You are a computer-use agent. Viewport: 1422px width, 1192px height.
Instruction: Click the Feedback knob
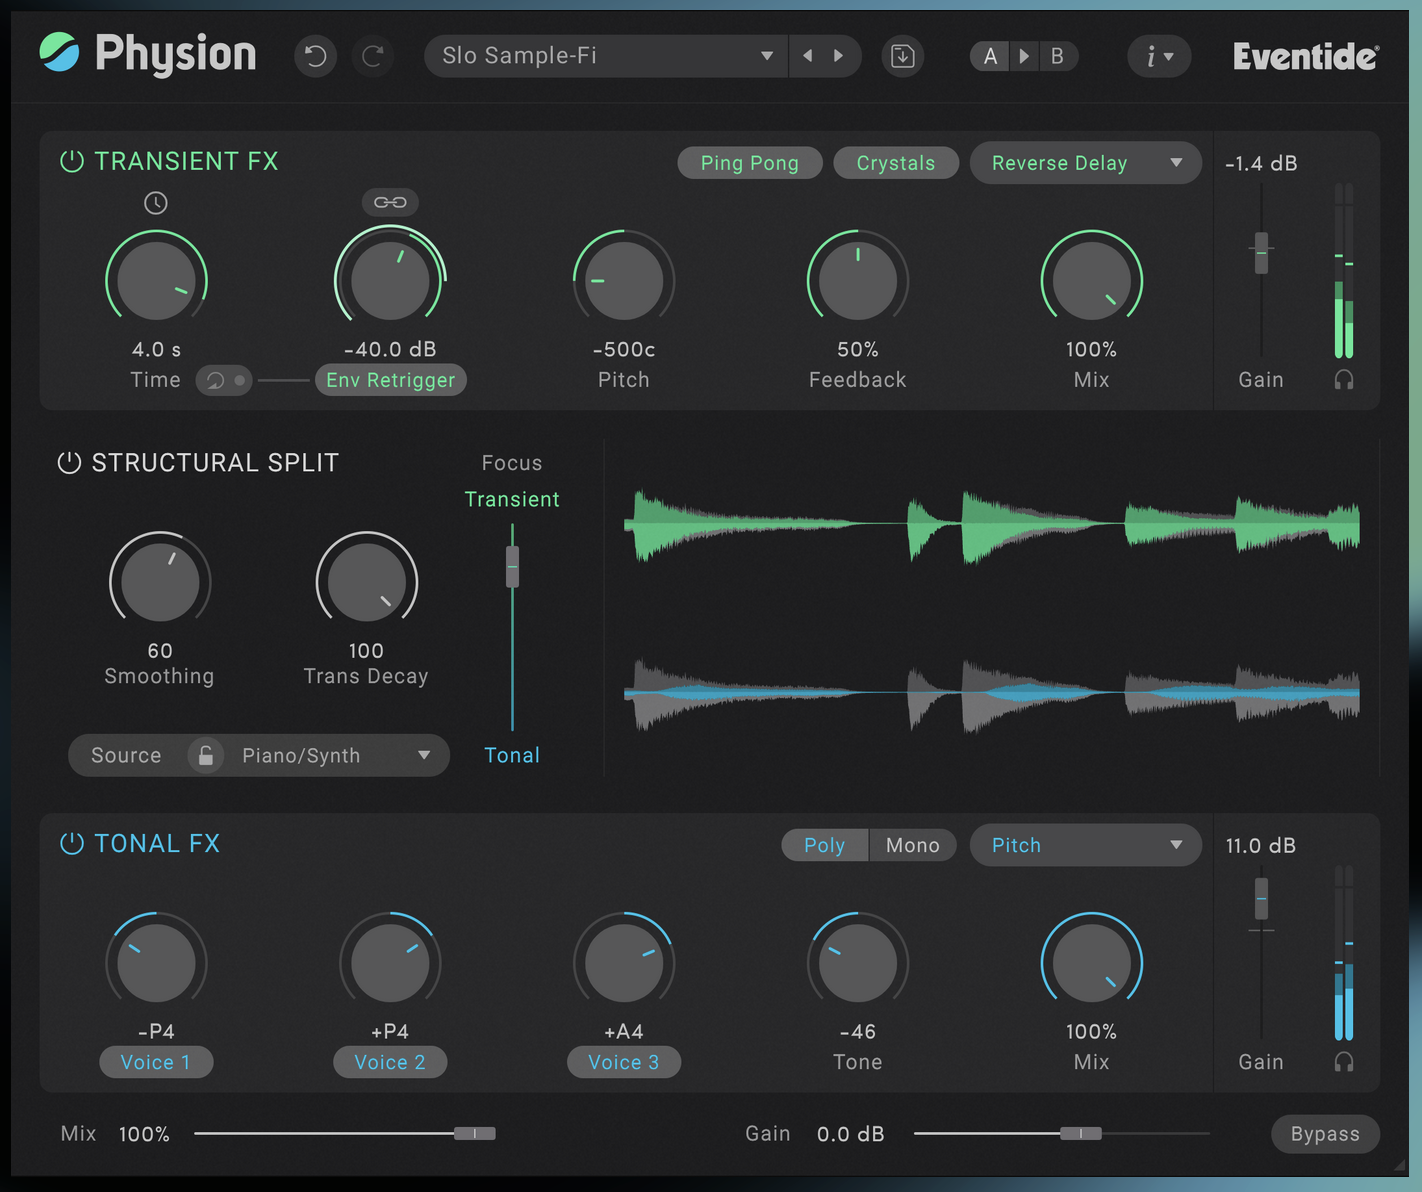click(x=858, y=280)
